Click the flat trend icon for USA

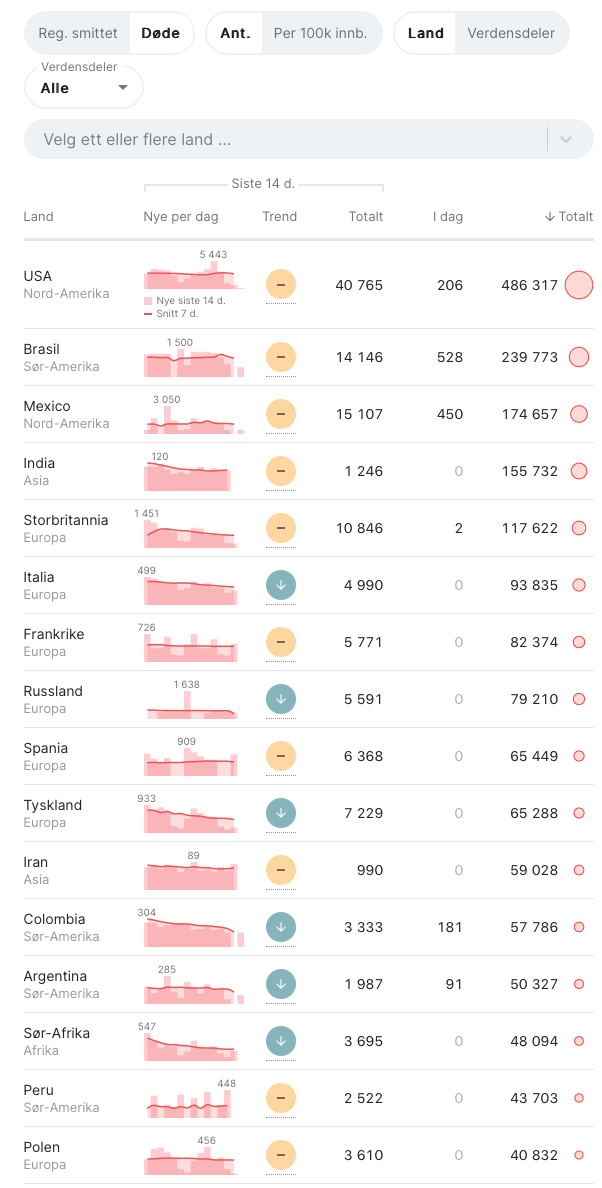(281, 285)
